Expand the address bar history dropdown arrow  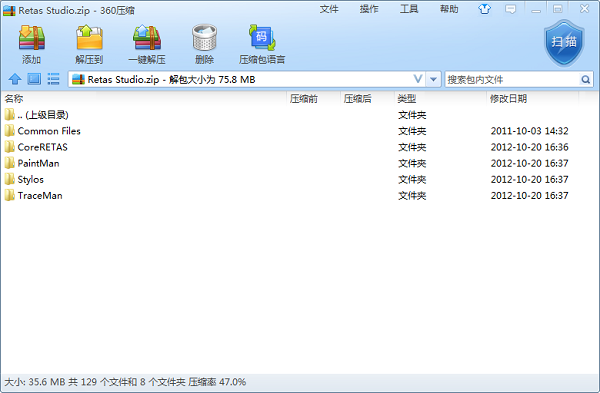(x=433, y=80)
